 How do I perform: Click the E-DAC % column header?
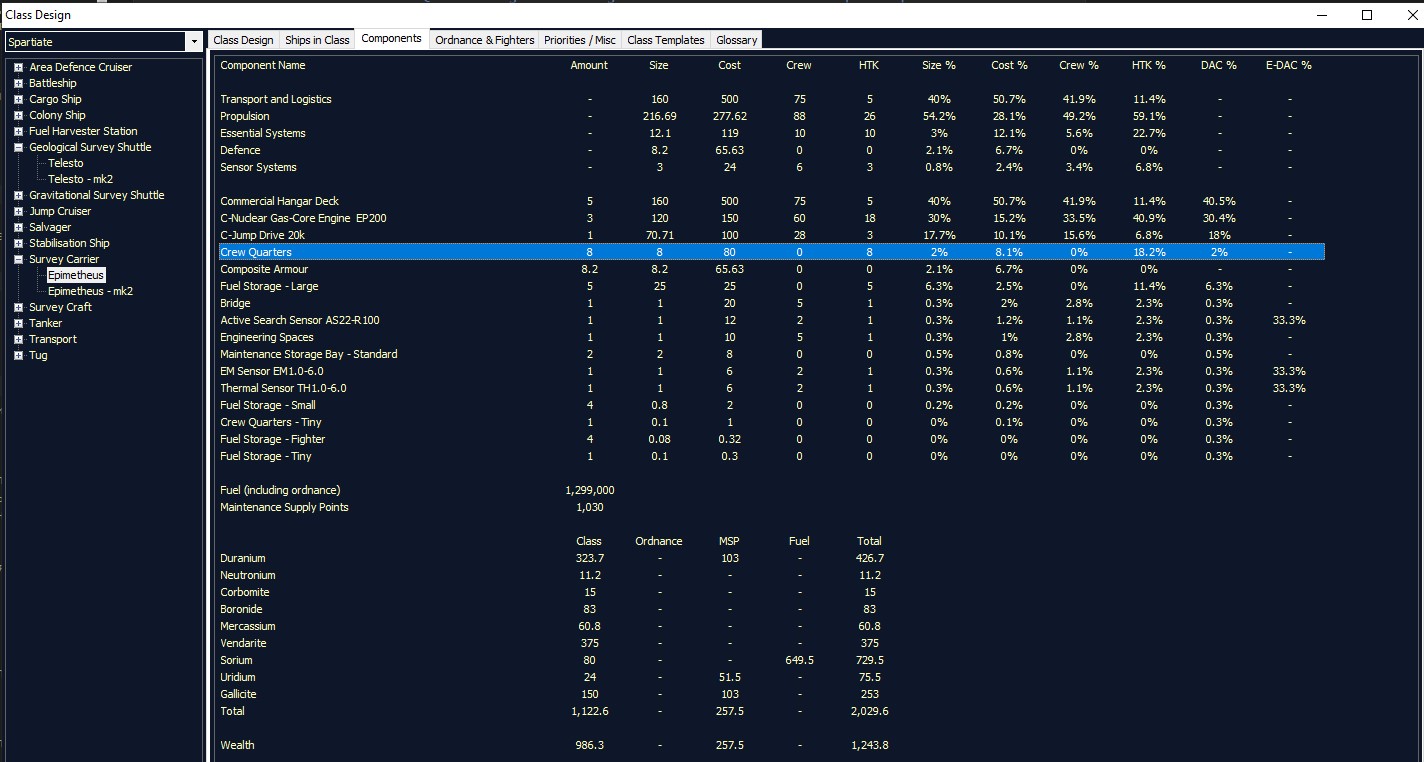(x=1289, y=65)
